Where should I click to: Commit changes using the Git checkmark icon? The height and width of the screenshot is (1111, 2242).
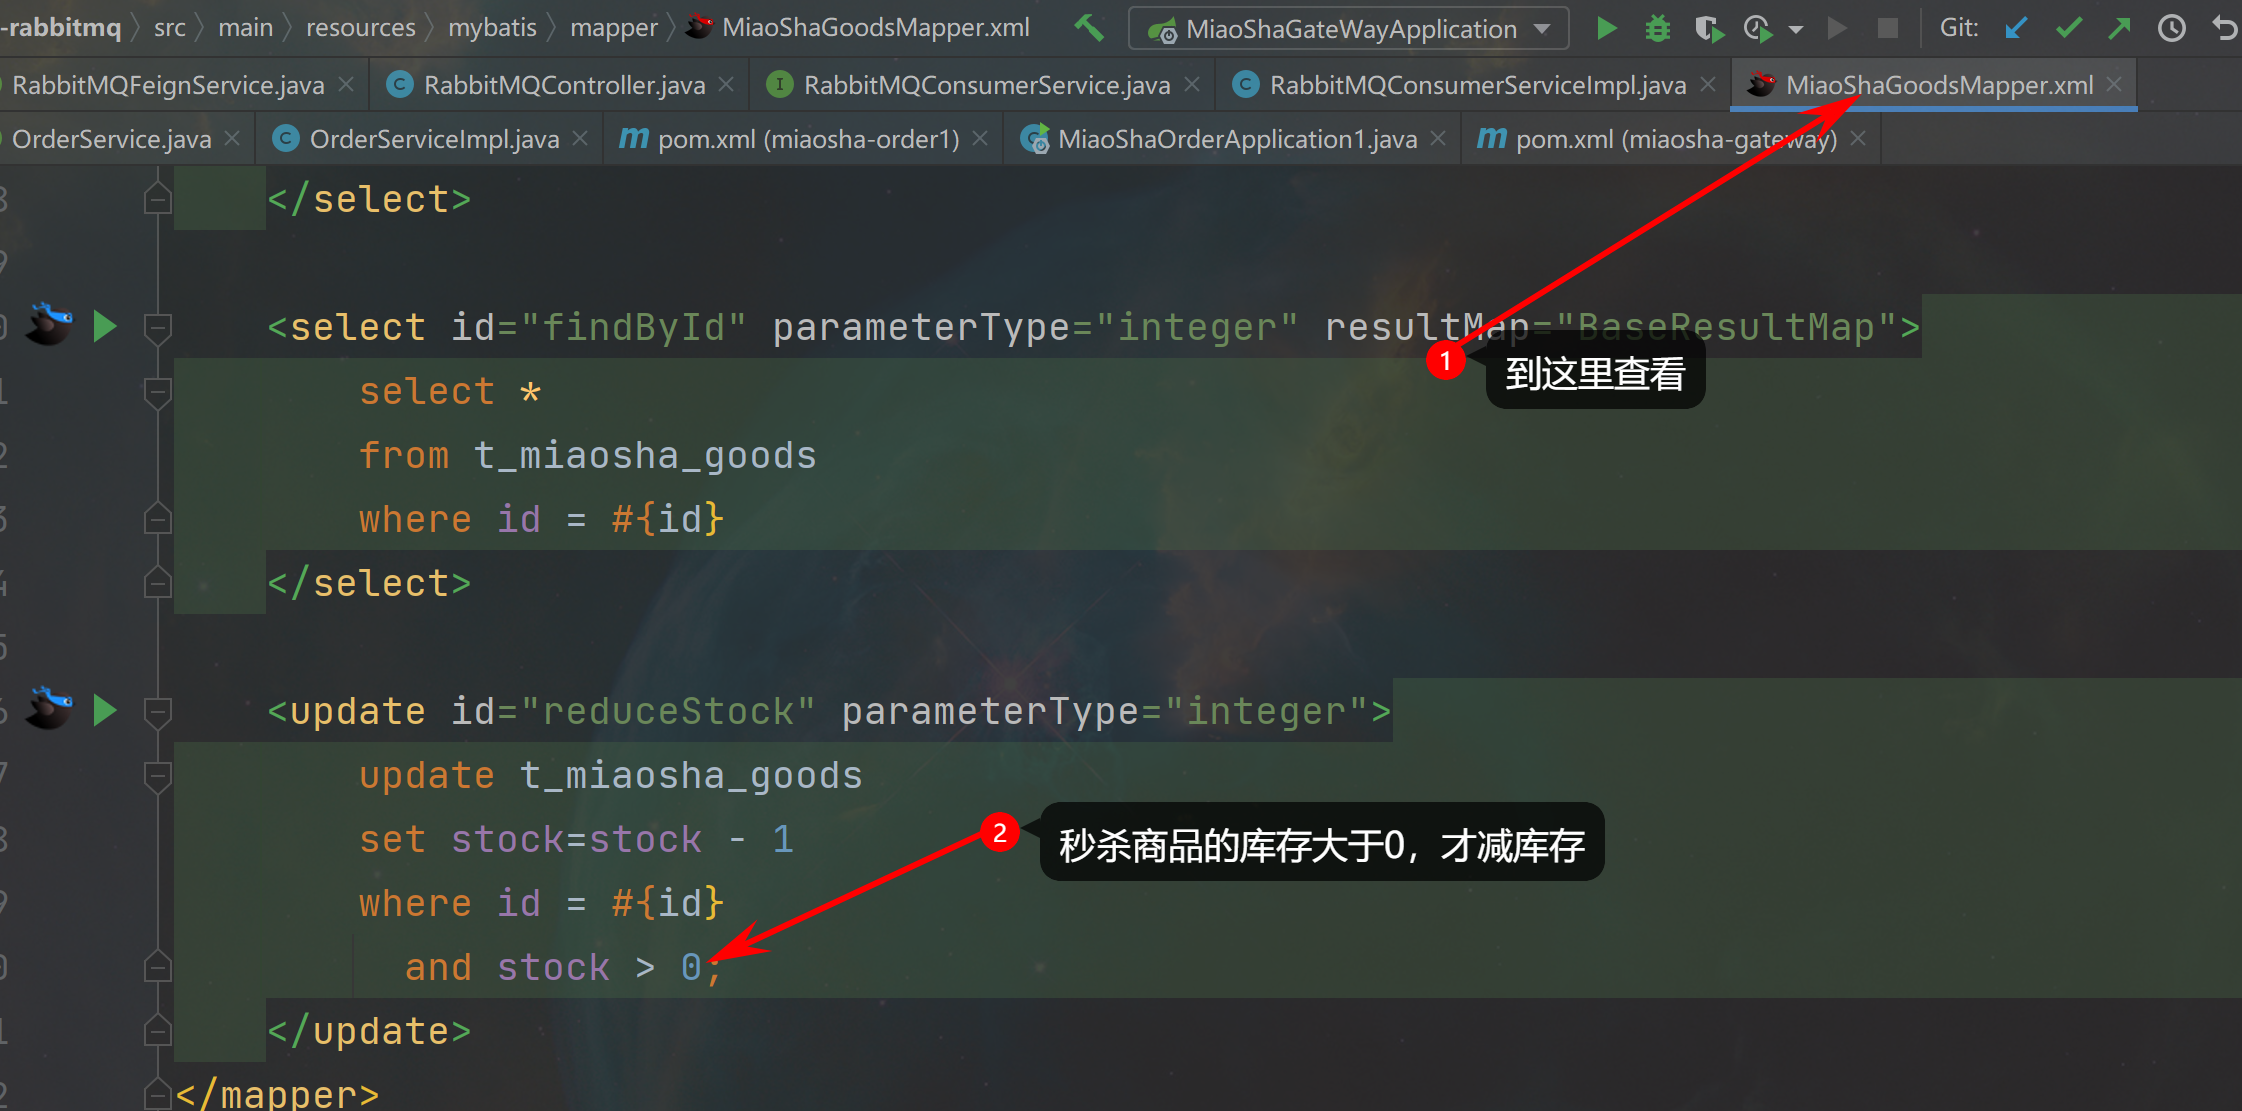pyautogui.click(x=2068, y=28)
